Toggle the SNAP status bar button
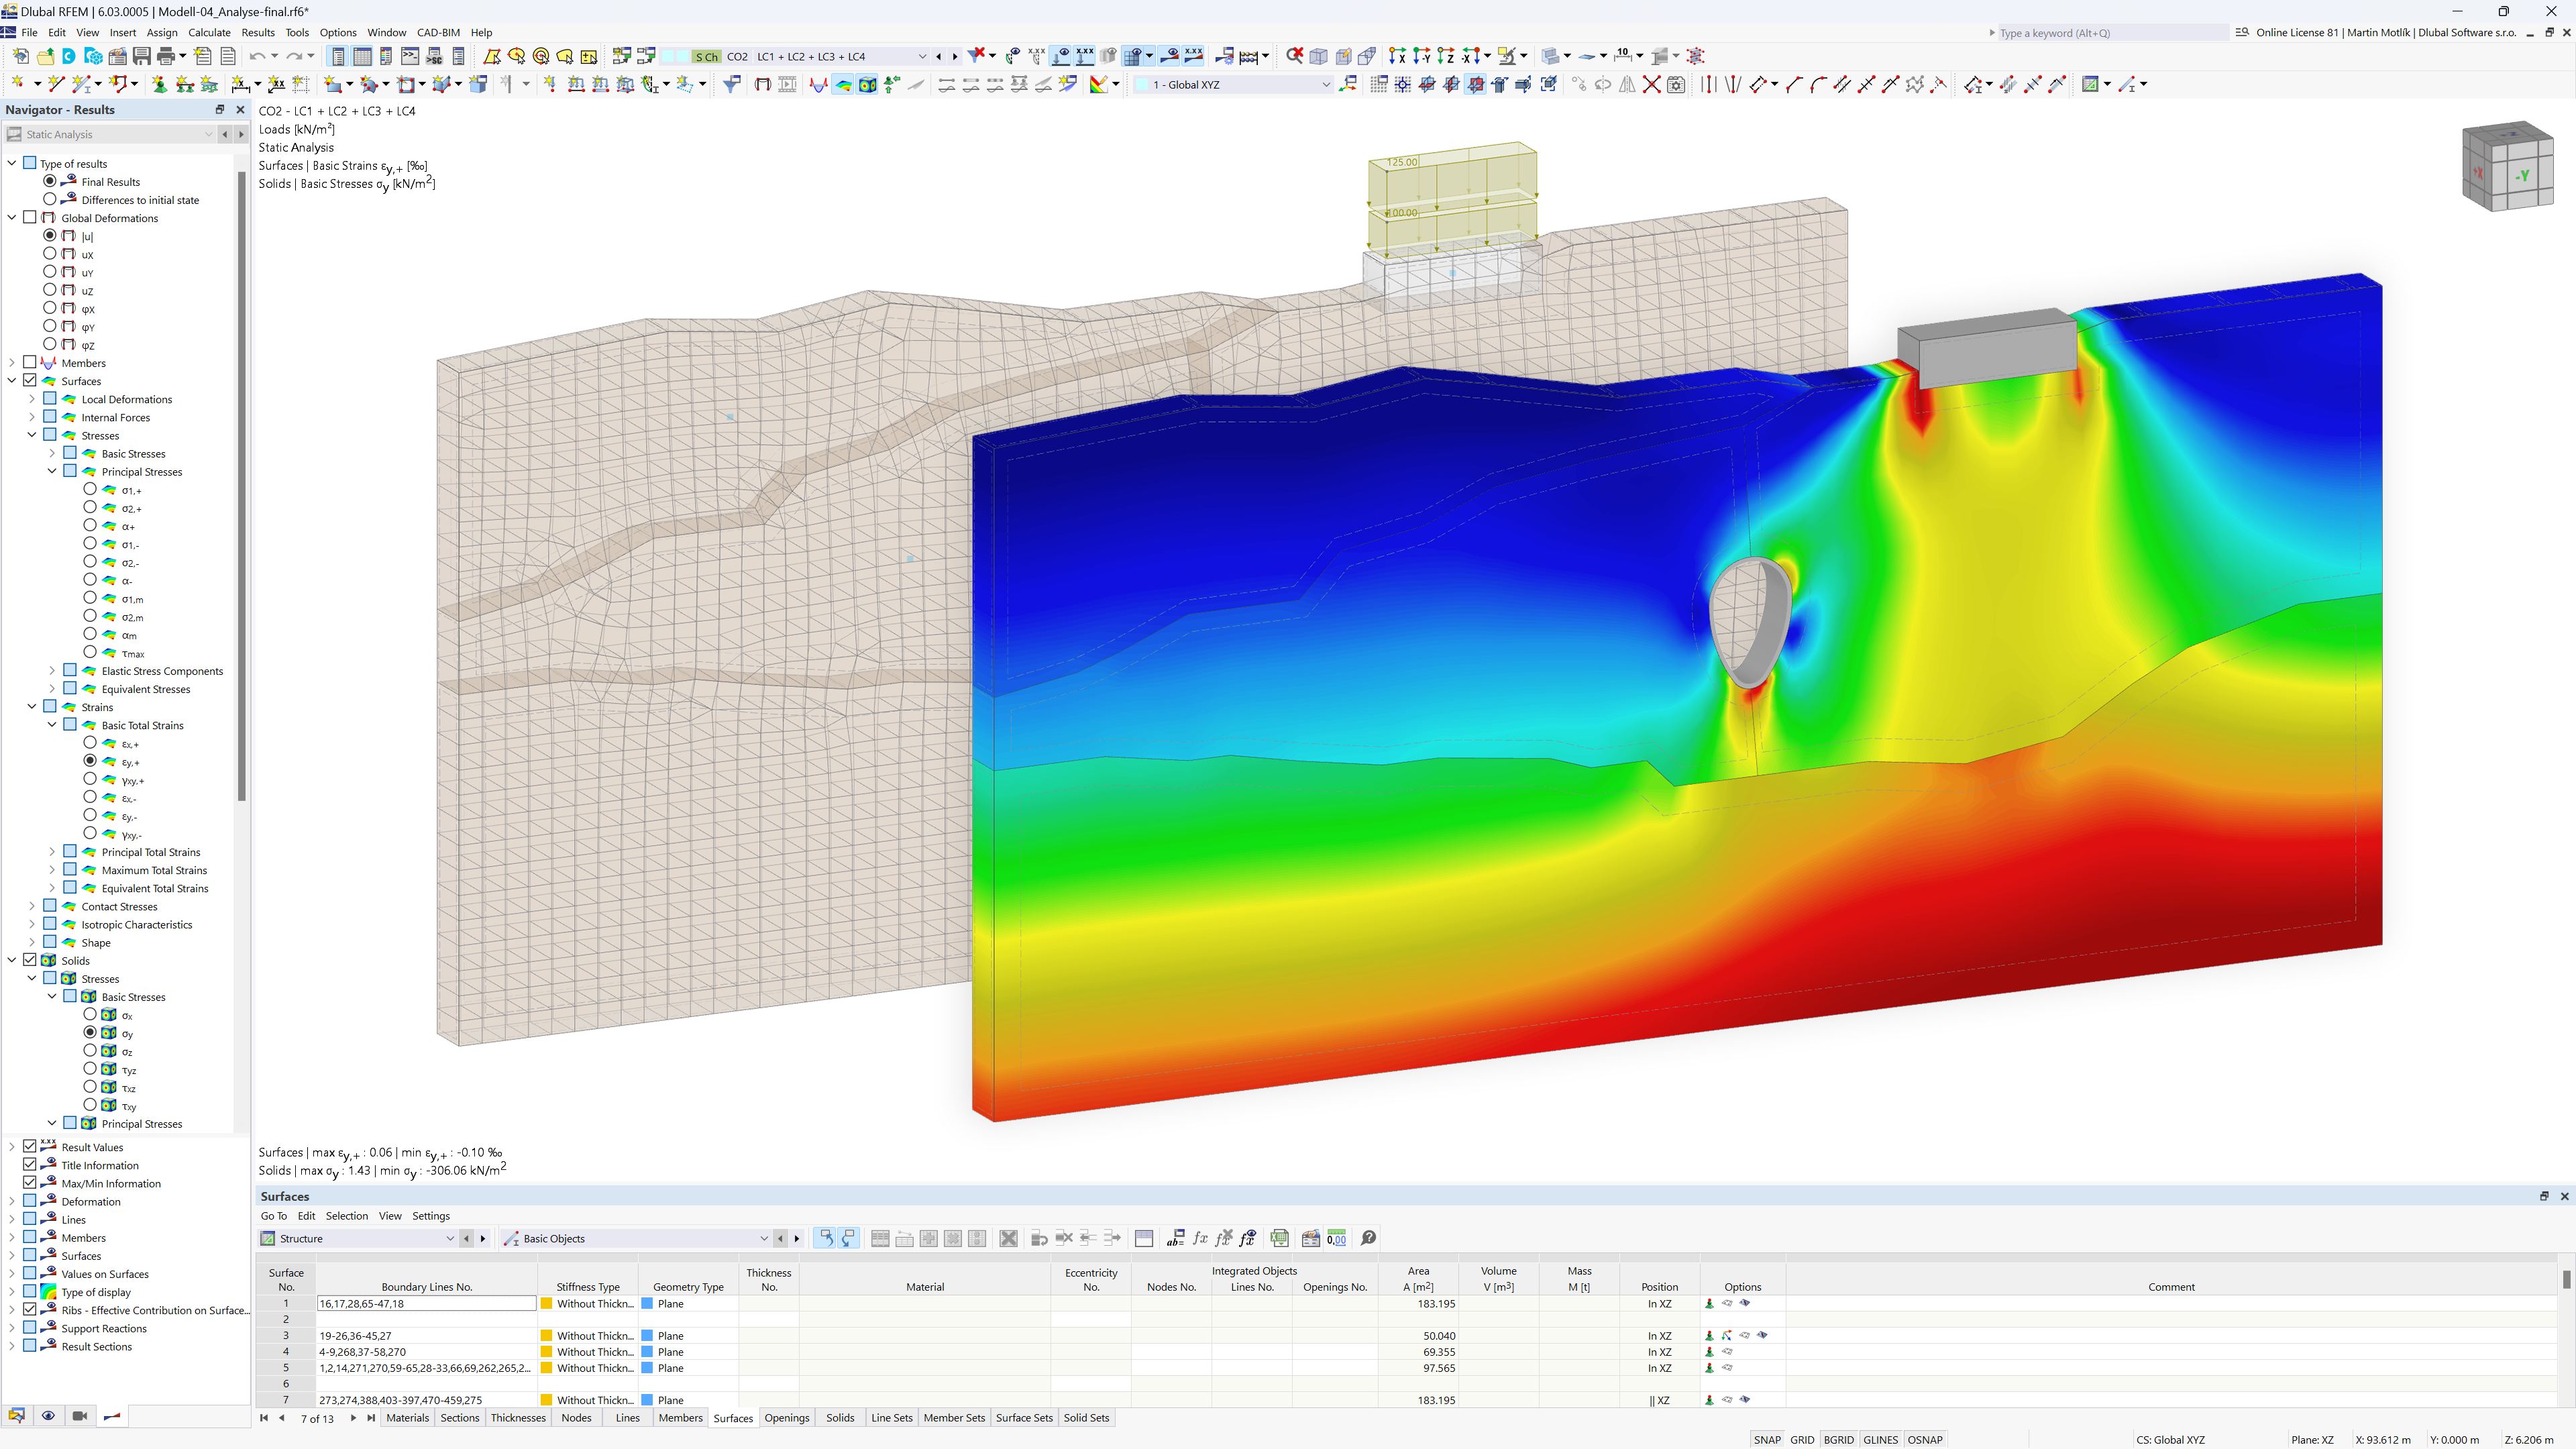The width and height of the screenshot is (2576, 1449). pos(1764,1438)
